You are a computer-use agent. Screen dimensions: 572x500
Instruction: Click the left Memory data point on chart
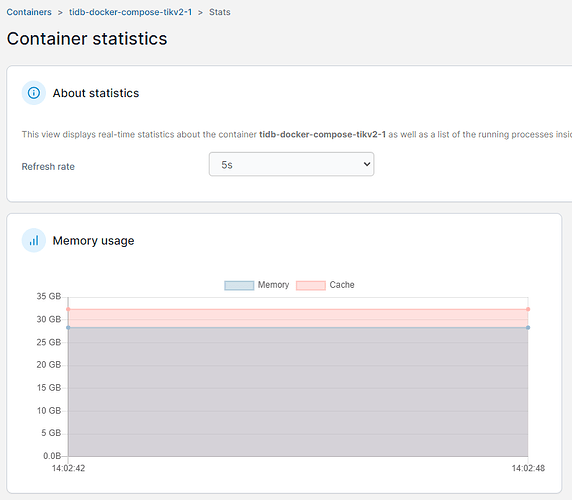[68, 327]
